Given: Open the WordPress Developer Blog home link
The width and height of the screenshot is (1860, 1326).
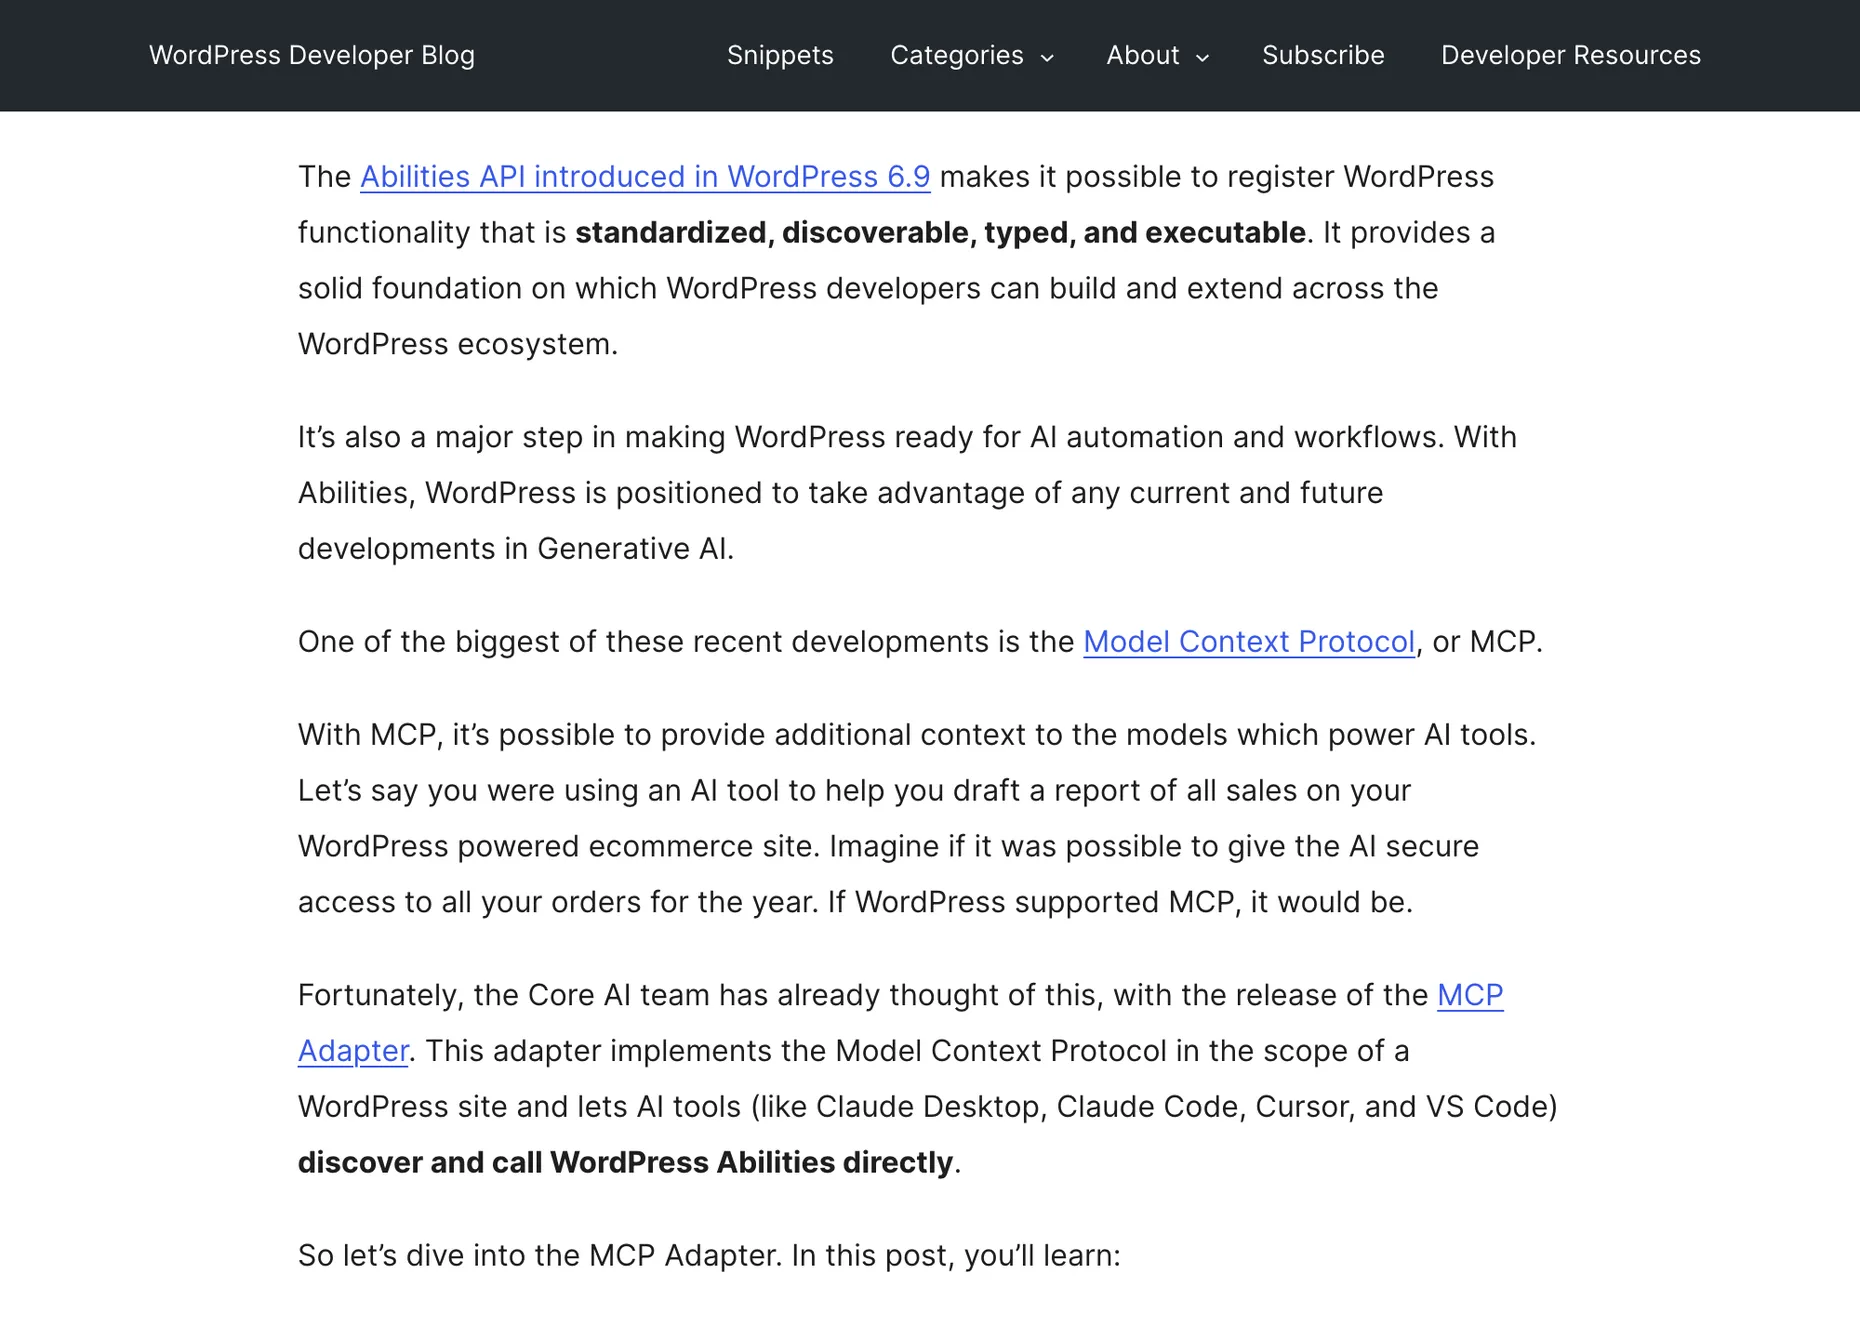Looking at the screenshot, I should 312,55.
